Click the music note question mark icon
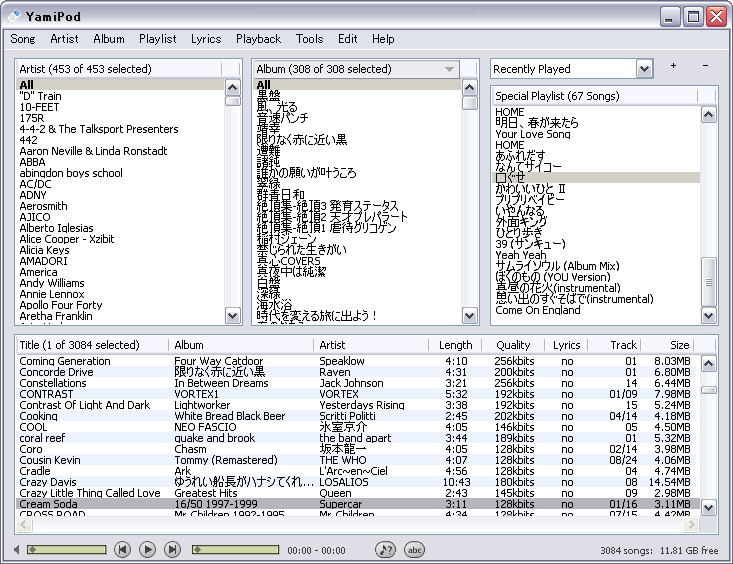Viewport: 733px width, 564px height. pos(386,550)
